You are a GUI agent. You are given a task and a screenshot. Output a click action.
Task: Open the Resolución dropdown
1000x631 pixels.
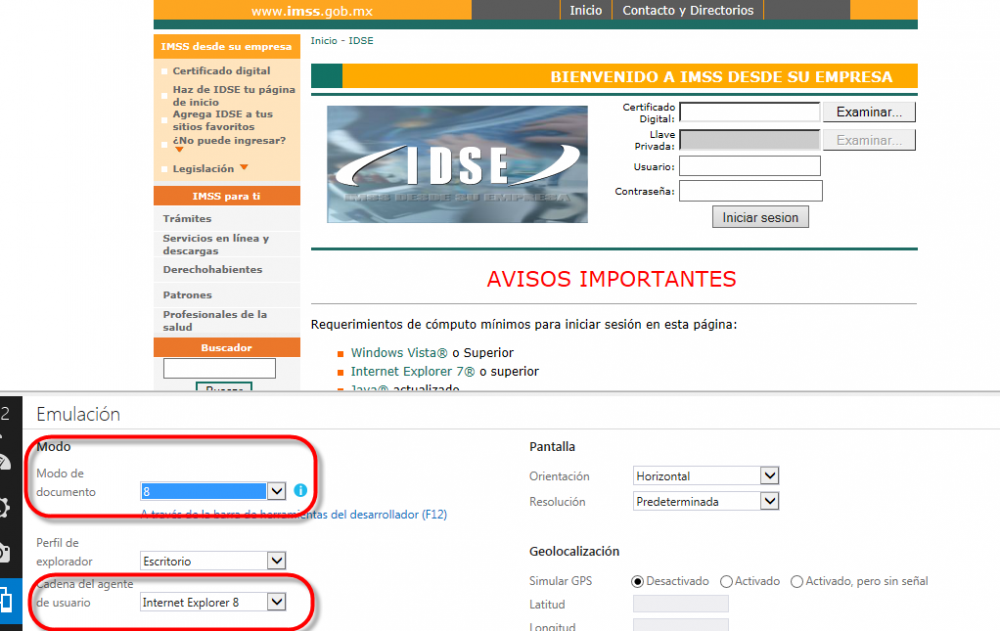[706, 501]
